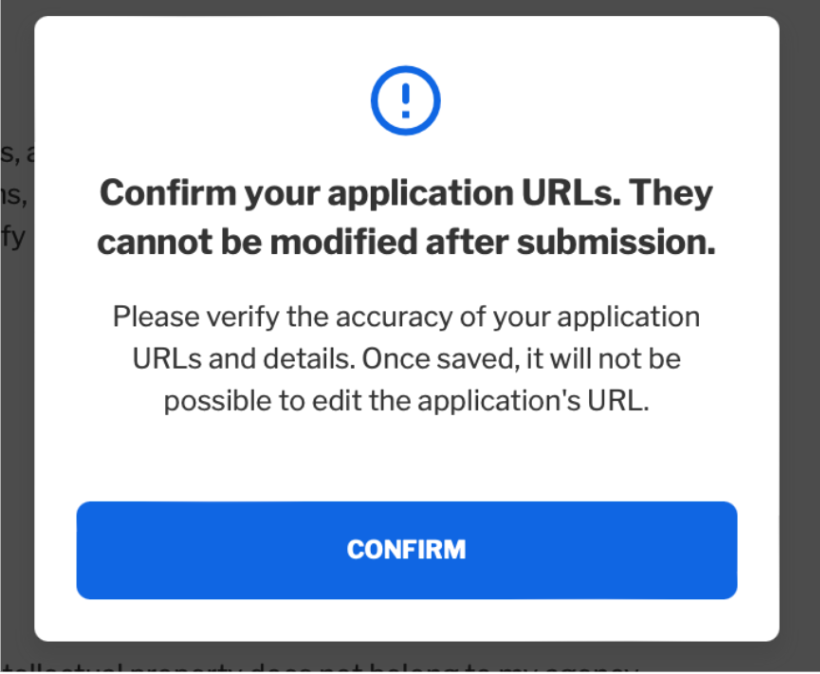This screenshot has height=674, width=820.
Task: Click the line 'possible to edit the application's URL.'
Action: [406, 402]
